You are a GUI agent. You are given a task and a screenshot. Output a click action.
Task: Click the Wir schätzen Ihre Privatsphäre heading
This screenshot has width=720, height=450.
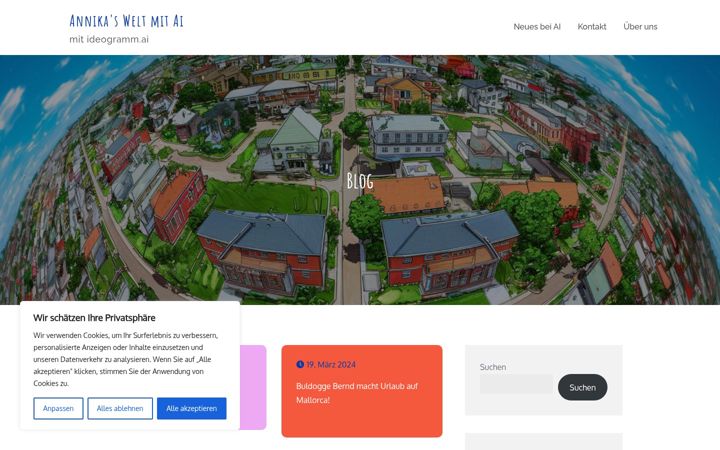(x=94, y=318)
